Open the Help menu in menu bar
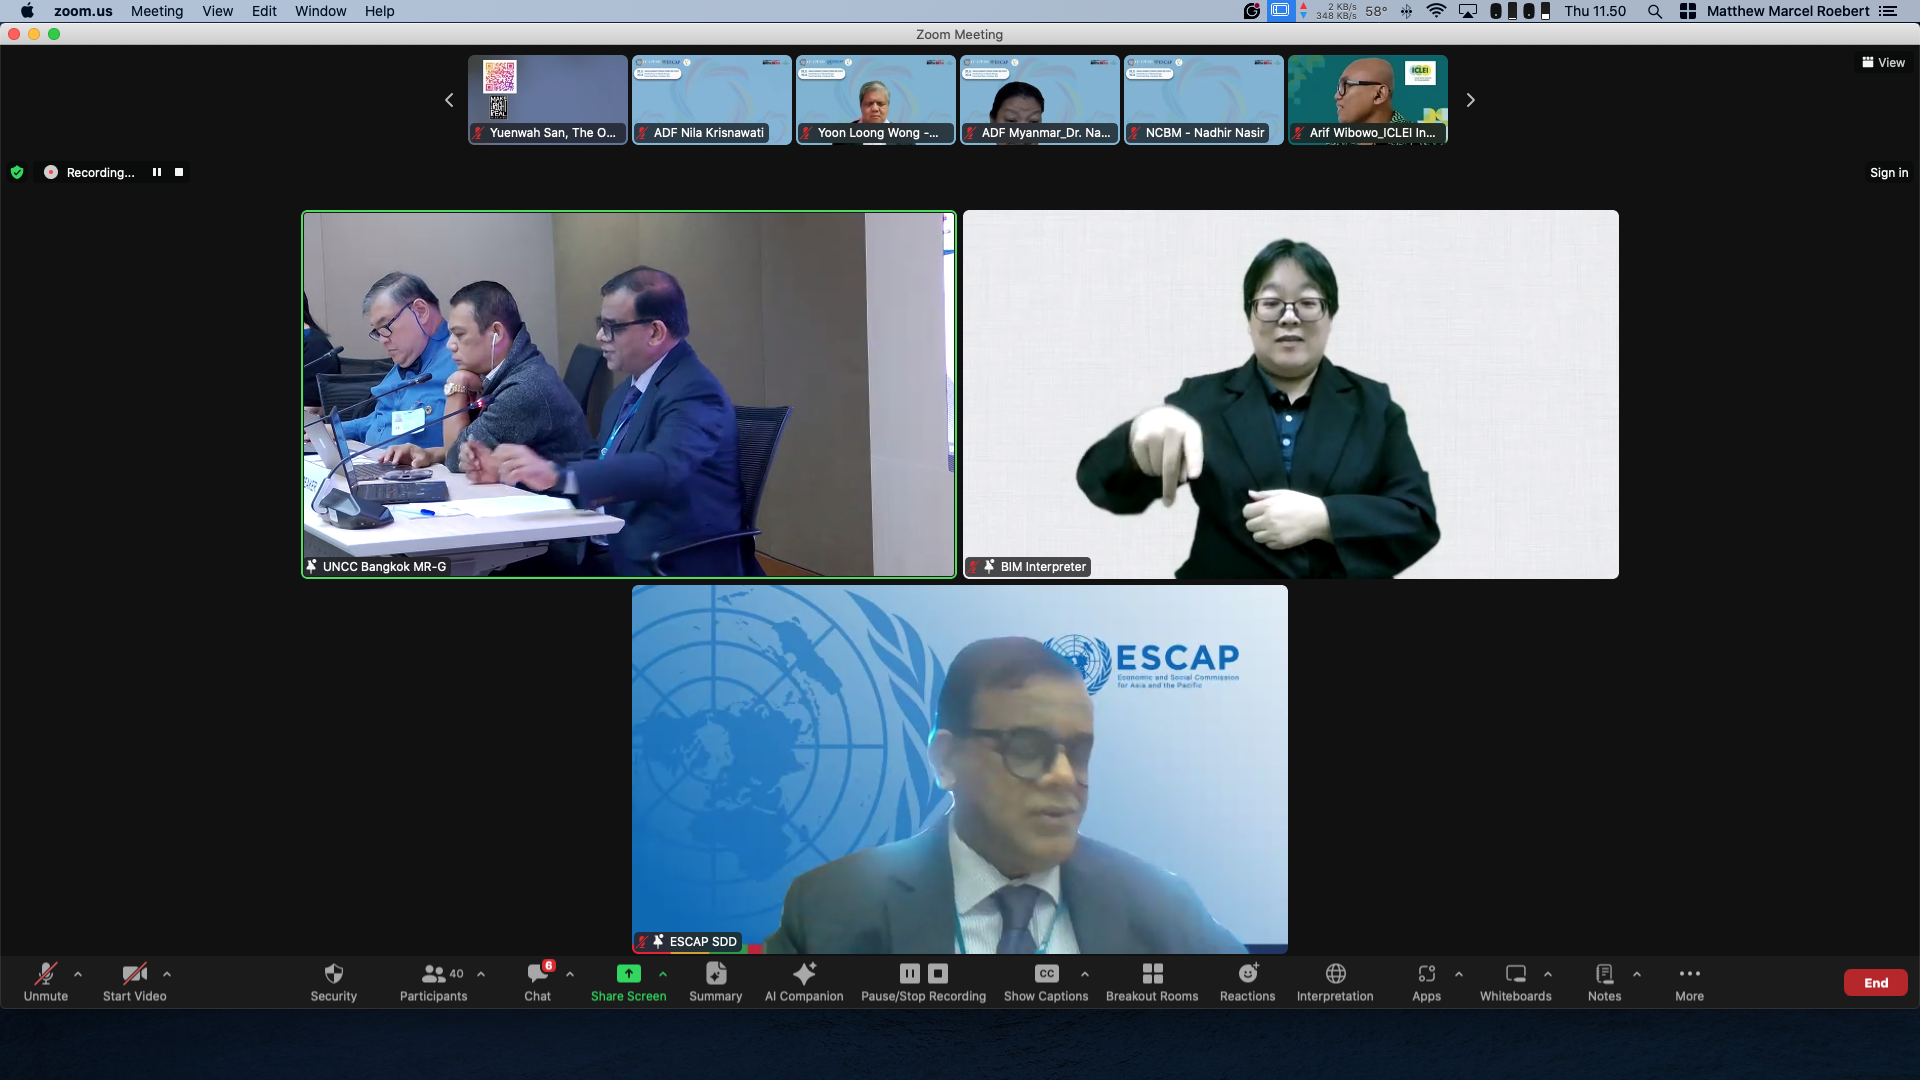The height and width of the screenshot is (1080, 1920). [x=379, y=11]
